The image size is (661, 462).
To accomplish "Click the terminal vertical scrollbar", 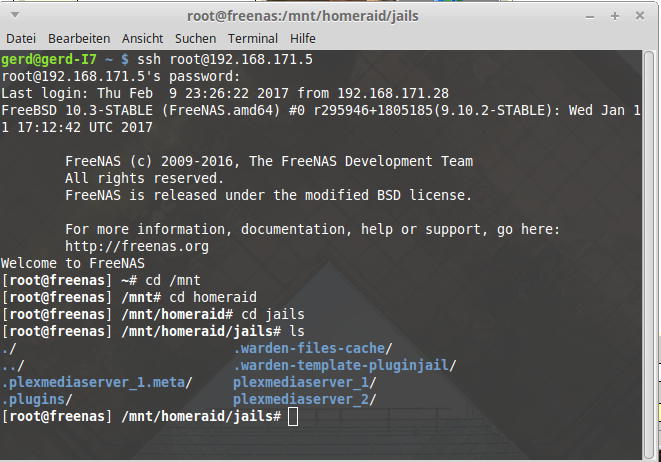I will click(x=648, y=255).
